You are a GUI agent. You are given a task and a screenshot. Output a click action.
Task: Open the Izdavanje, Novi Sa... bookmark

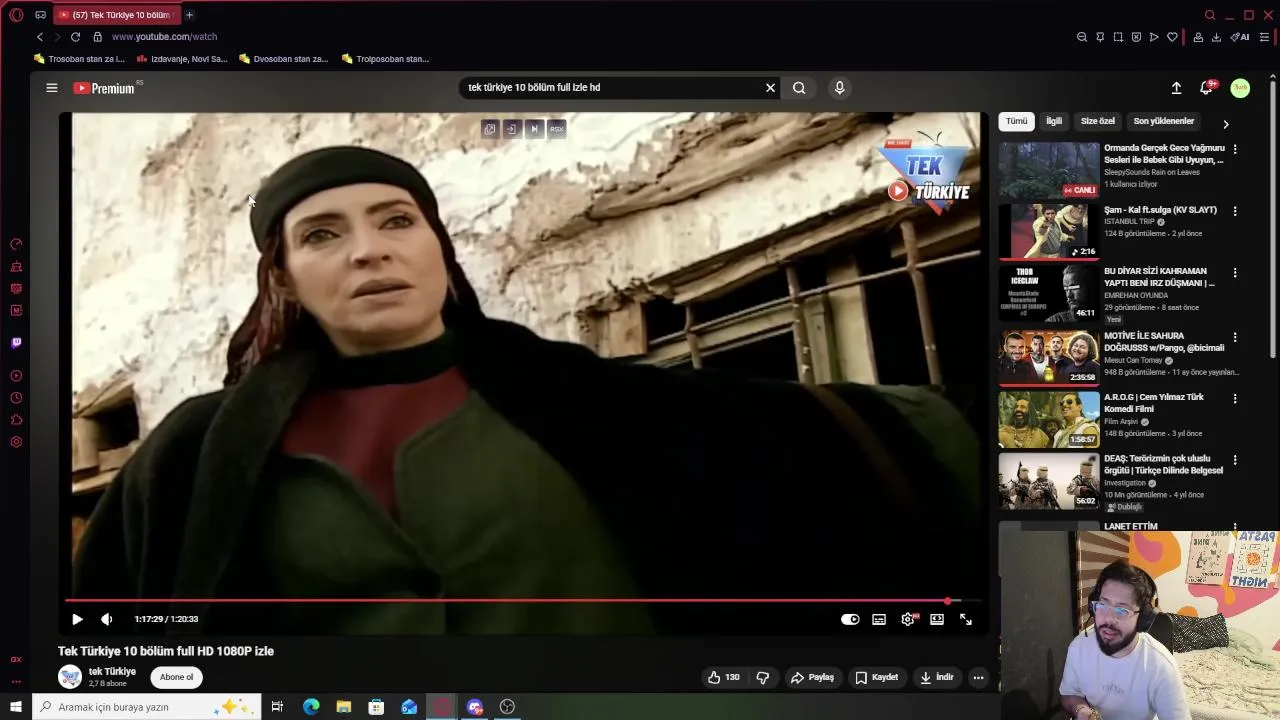tap(182, 59)
